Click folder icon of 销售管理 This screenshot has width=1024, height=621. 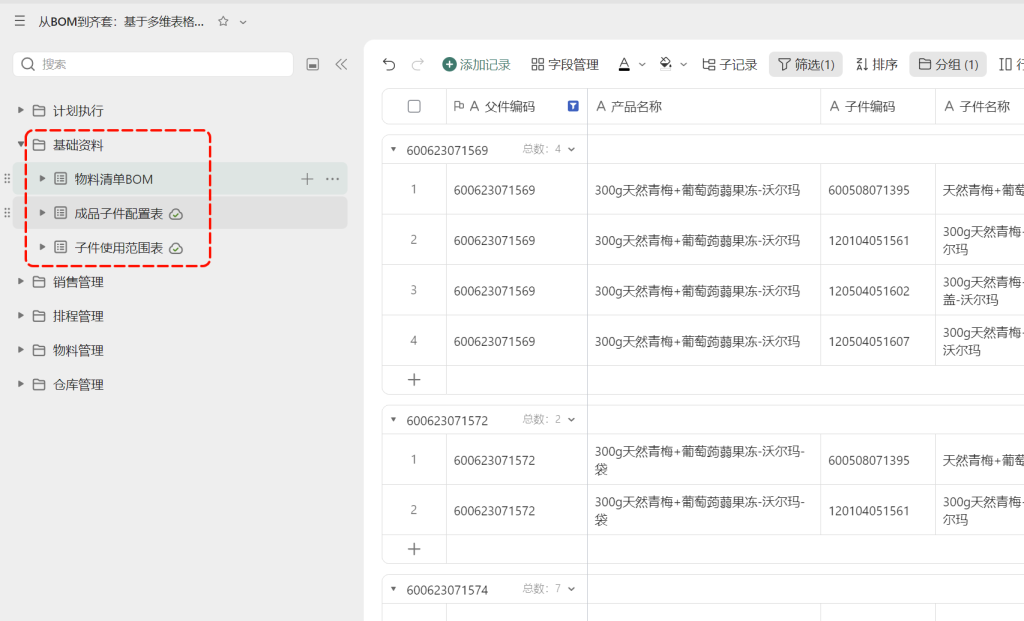(39, 281)
